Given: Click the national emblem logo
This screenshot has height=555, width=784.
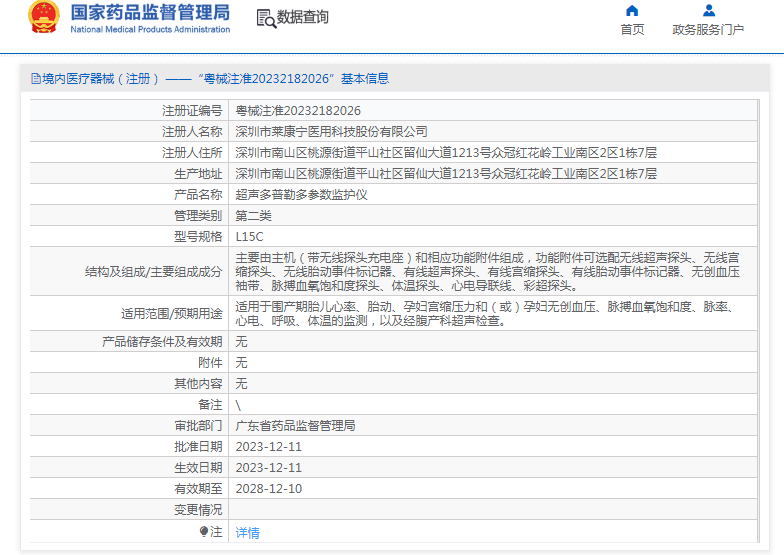Looking at the screenshot, I should coord(44,17).
